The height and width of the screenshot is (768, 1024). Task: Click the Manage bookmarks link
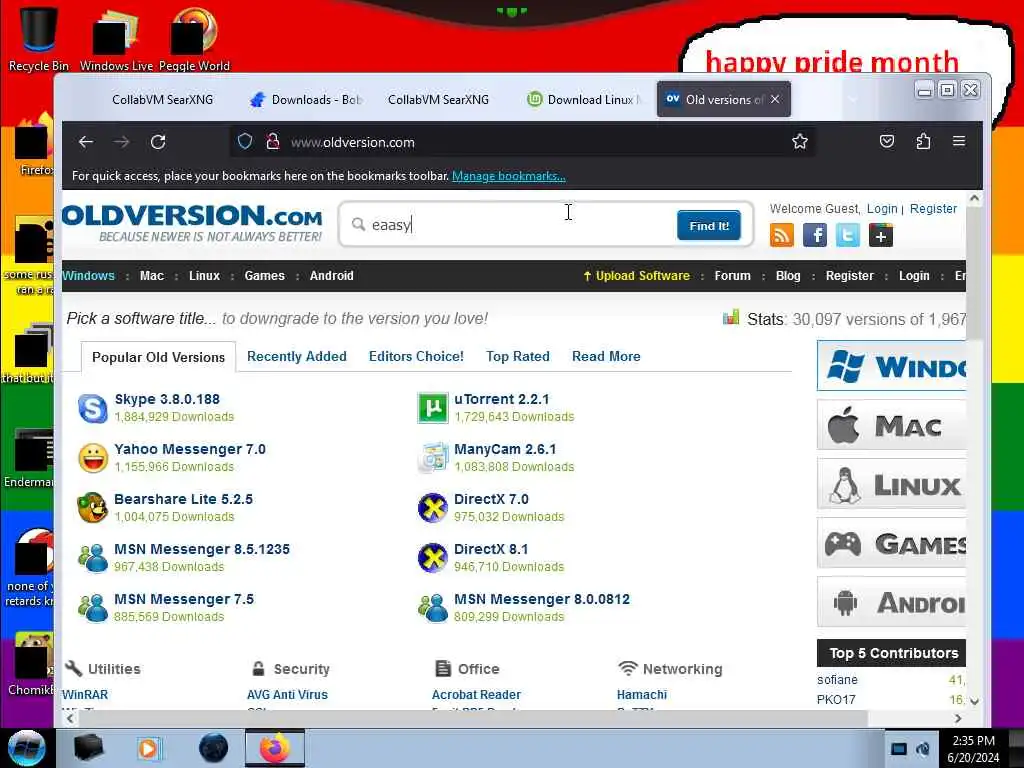coord(509,176)
